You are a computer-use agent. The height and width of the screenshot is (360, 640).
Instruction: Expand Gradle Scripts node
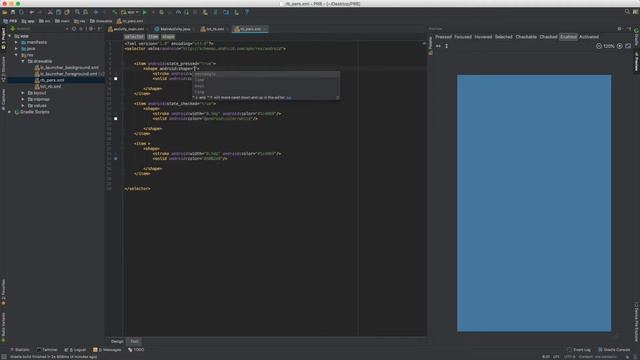coord(10,112)
